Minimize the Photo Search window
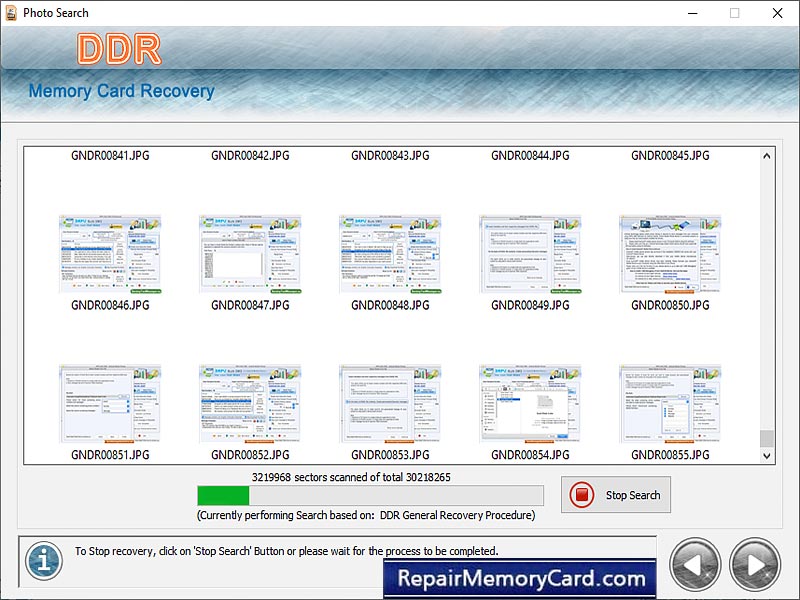Viewport: 800px width, 600px height. [x=692, y=13]
